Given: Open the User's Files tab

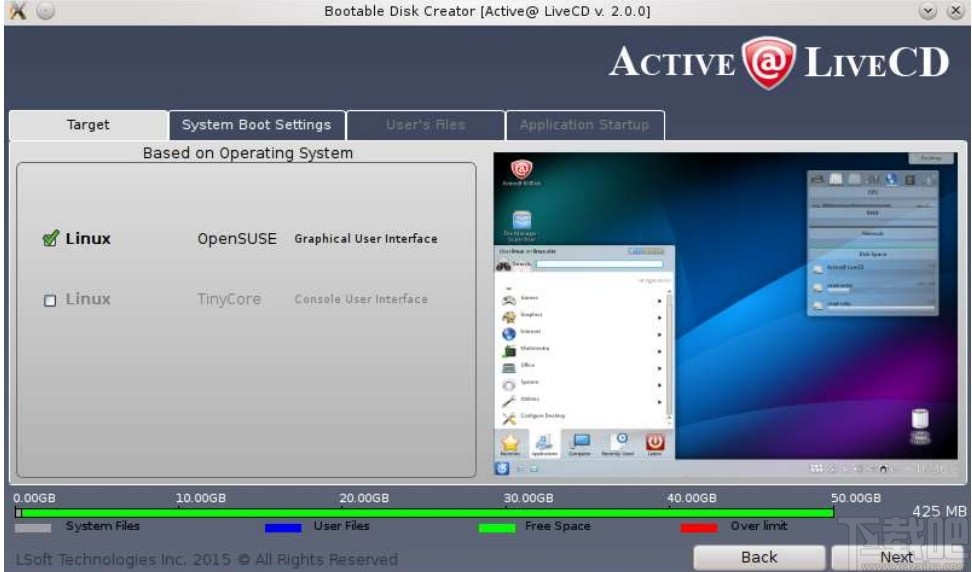Looking at the screenshot, I should (425, 125).
